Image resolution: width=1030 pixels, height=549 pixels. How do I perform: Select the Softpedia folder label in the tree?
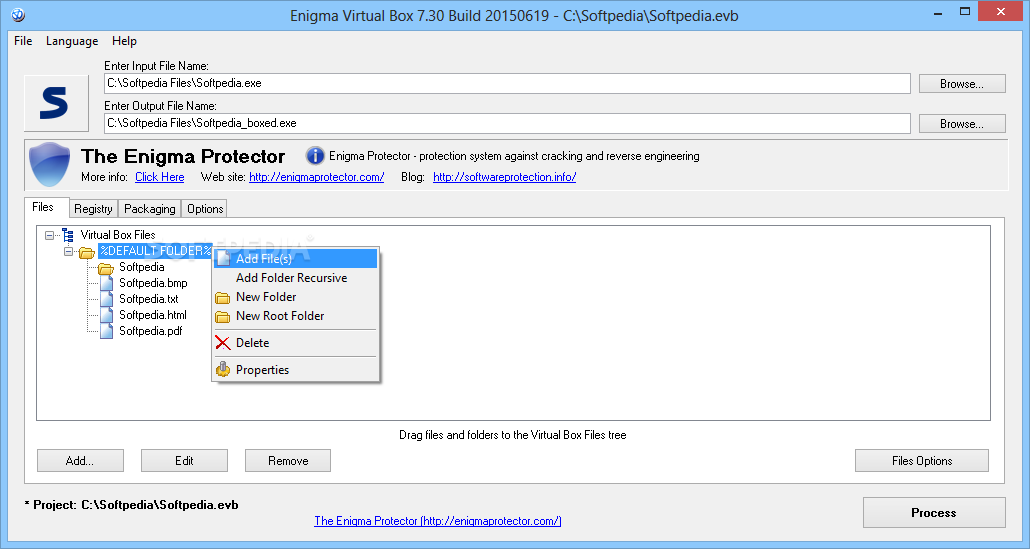[x=142, y=267]
